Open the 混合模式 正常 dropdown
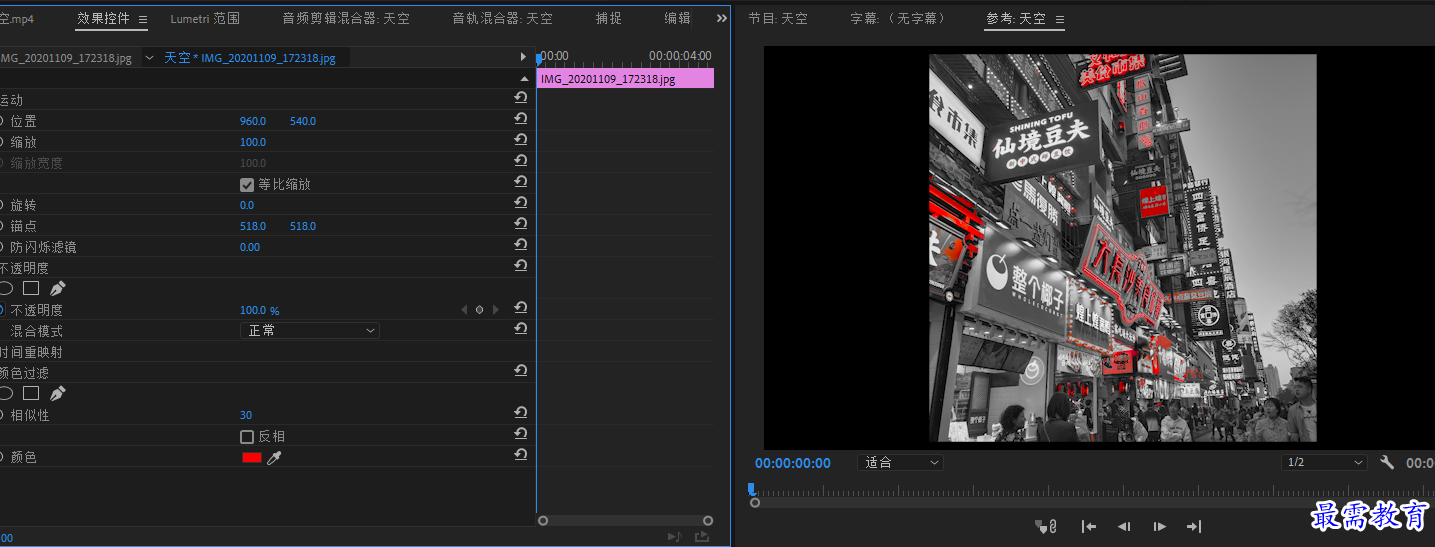The width and height of the screenshot is (1435, 547). pos(310,330)
